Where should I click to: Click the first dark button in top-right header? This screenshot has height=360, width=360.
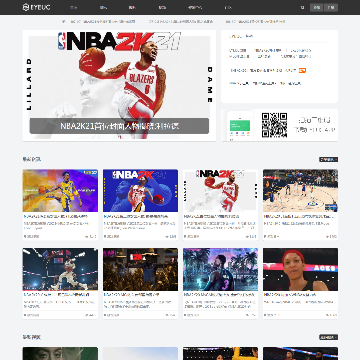click(316, 7)
